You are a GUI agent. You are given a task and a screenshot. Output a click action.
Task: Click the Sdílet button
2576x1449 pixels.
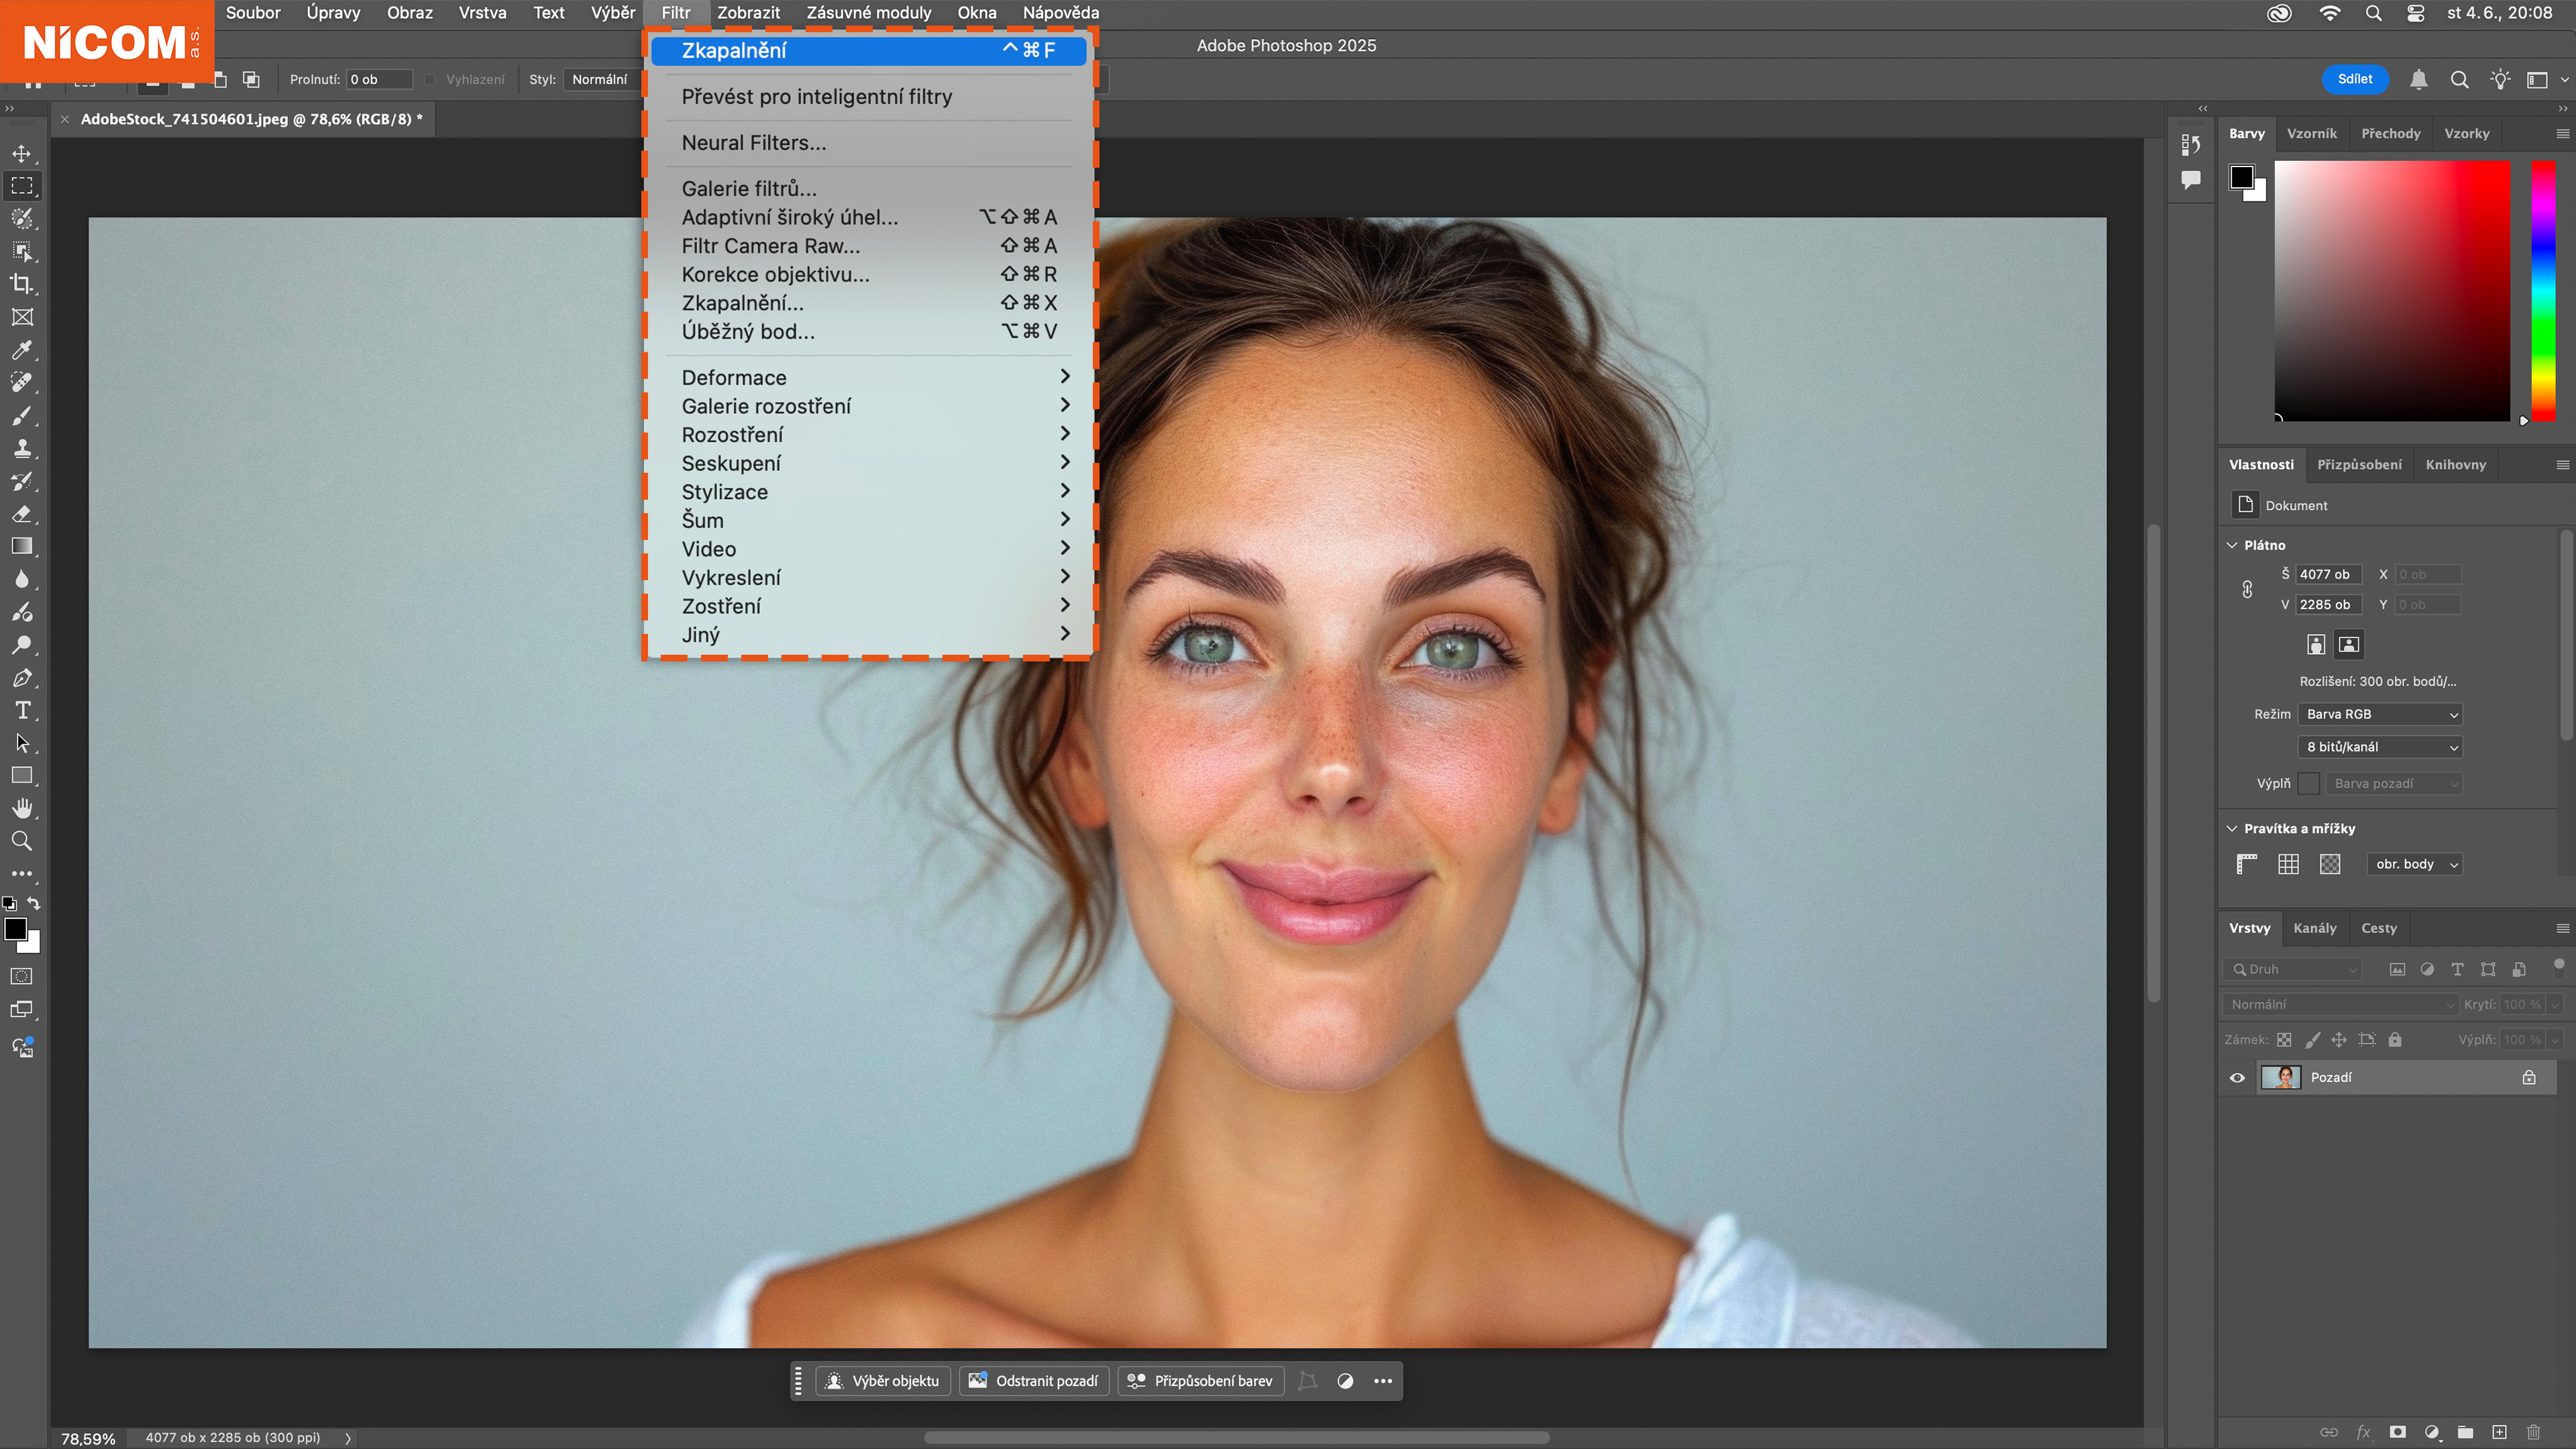tap(2355, 79)
